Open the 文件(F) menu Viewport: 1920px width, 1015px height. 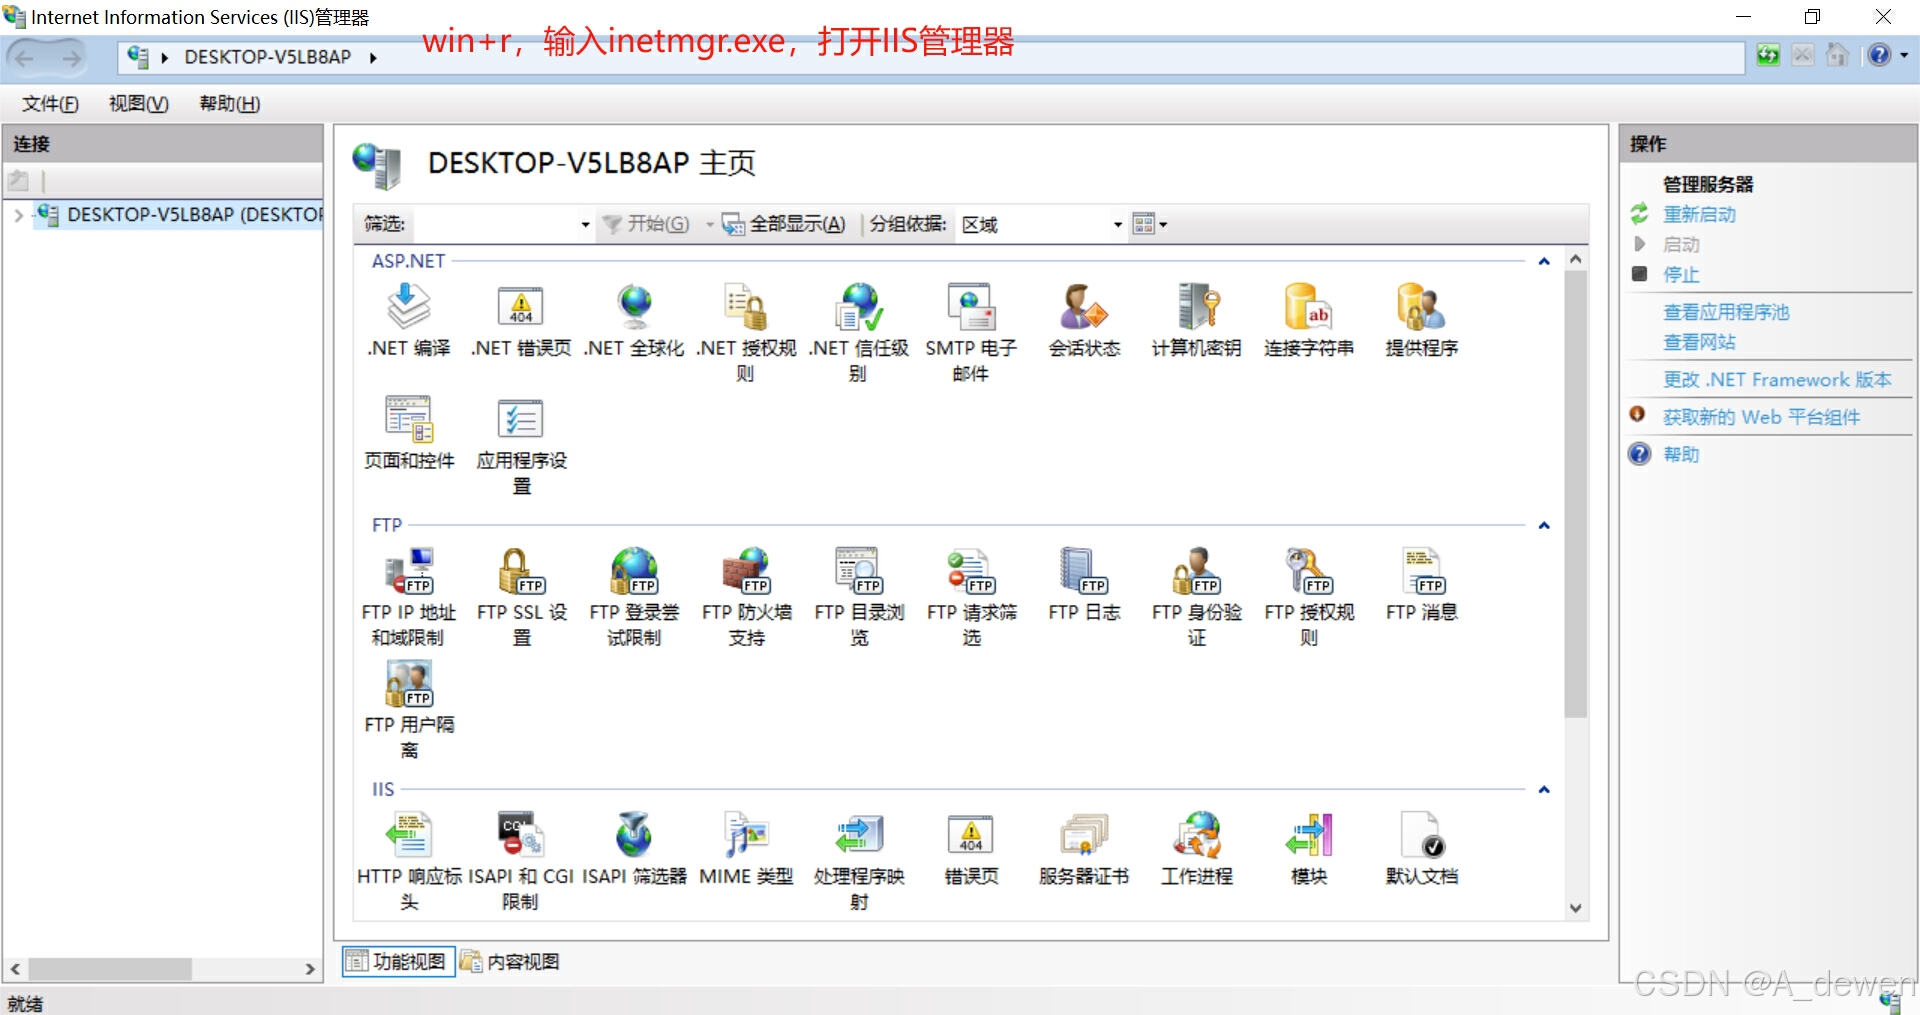(x=50, y=104)
